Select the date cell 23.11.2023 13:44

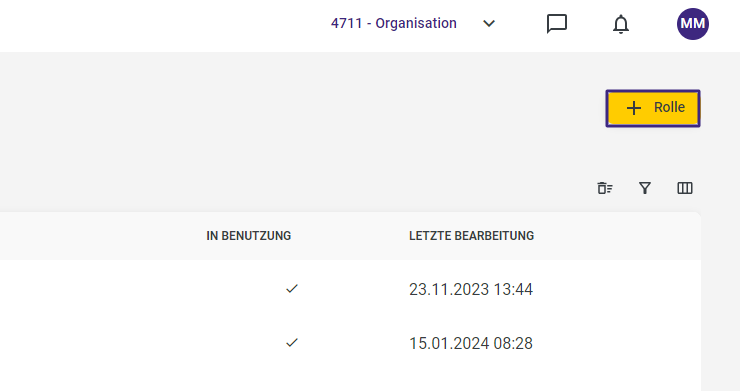[x=471, y=289]
